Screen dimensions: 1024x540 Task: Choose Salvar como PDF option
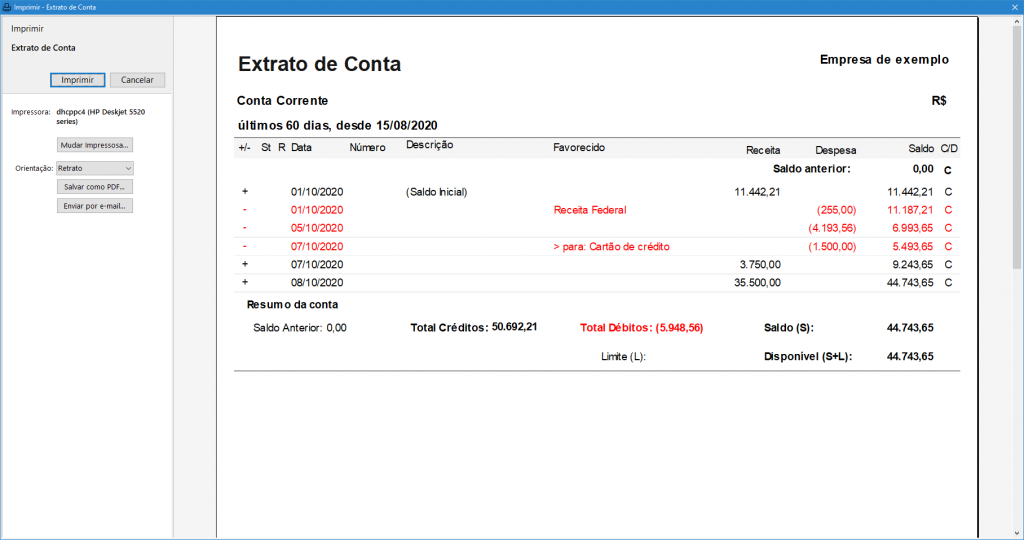coord(95,186)
